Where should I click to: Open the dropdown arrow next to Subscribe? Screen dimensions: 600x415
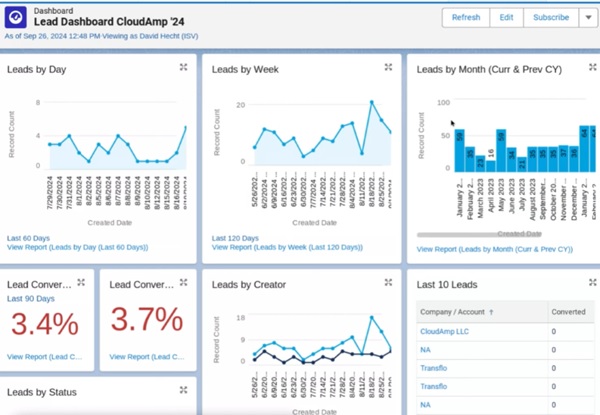coord(587,17)
